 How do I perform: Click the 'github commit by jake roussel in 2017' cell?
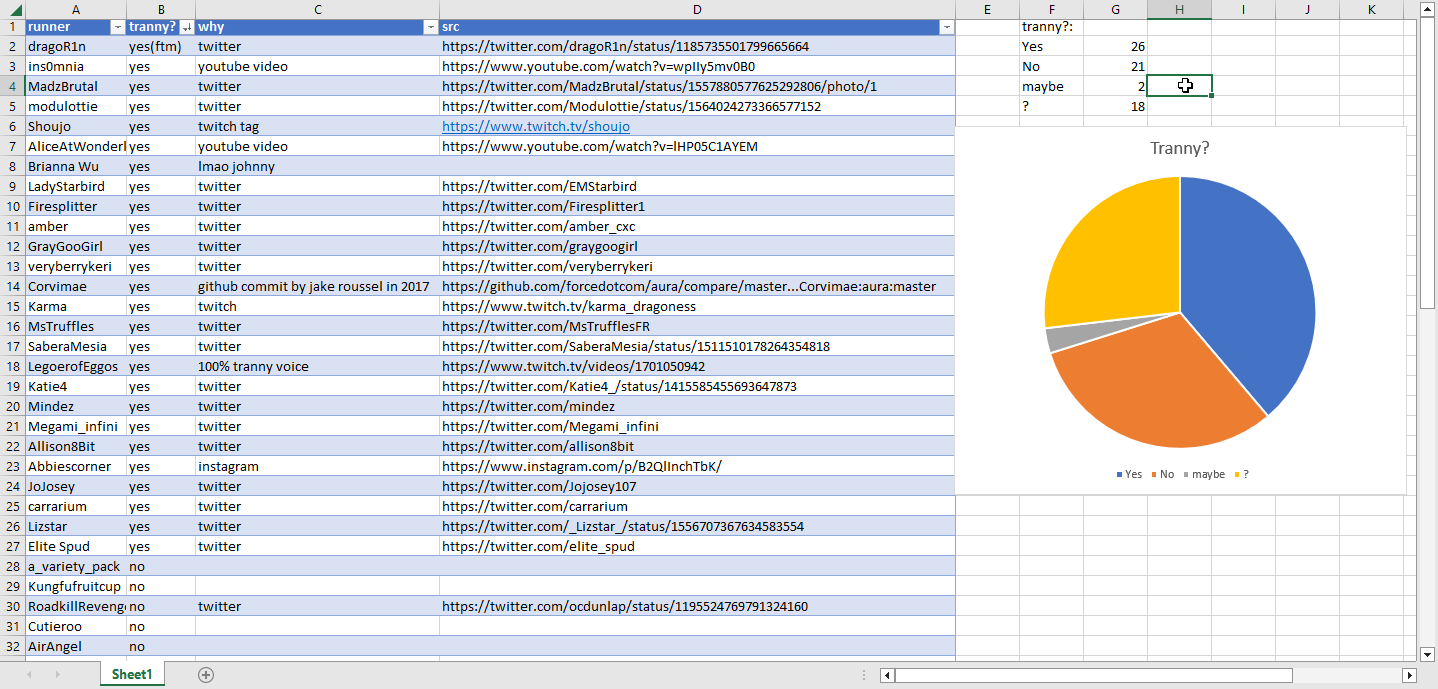[317, 286]
